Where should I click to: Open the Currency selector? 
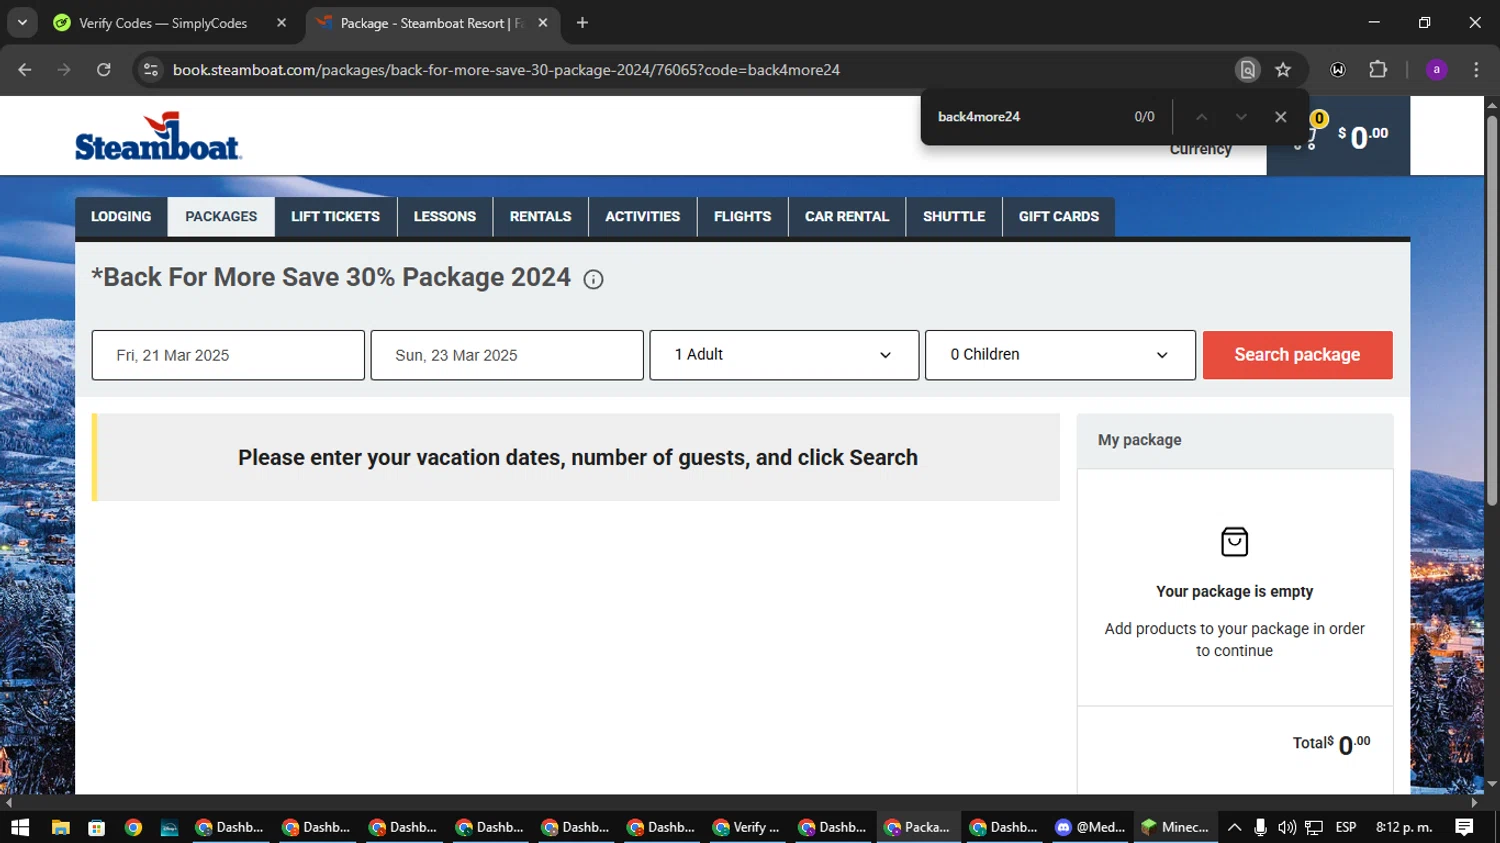pos(1200,149)
